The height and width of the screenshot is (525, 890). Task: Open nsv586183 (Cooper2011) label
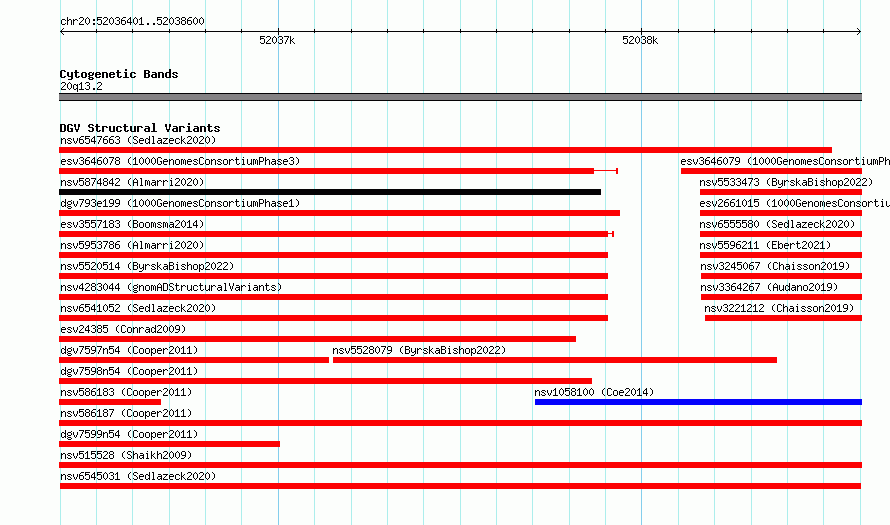[126, 392]
